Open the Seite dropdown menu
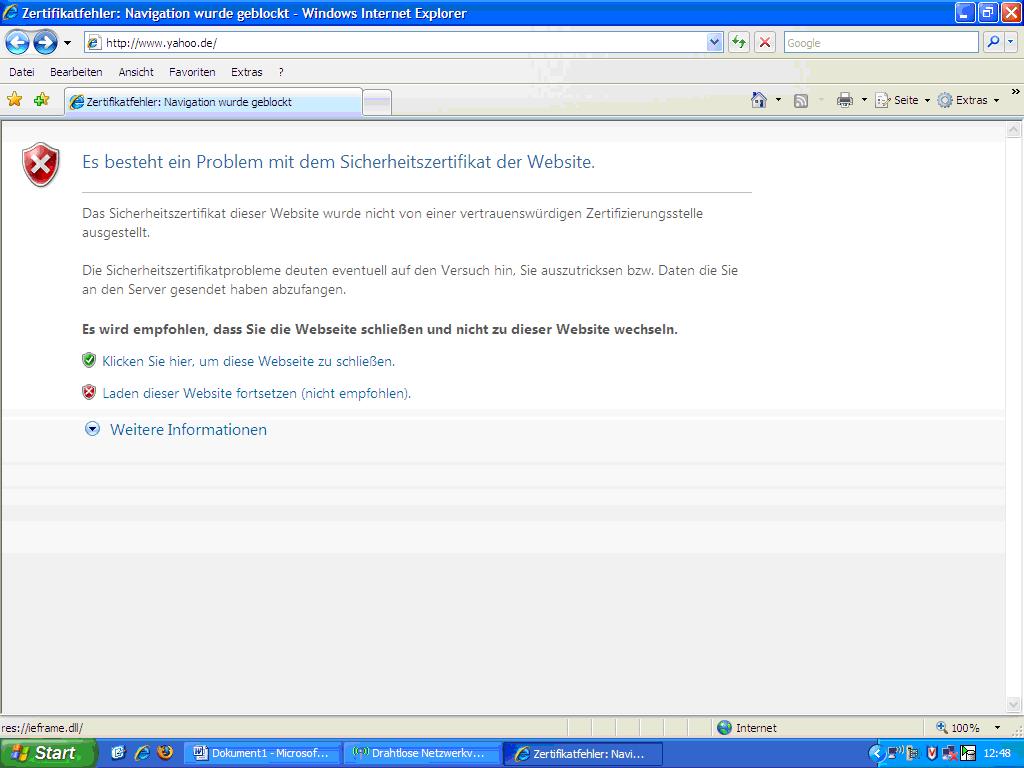Viewport: 1024px width, 768px height. pos(903,100)
